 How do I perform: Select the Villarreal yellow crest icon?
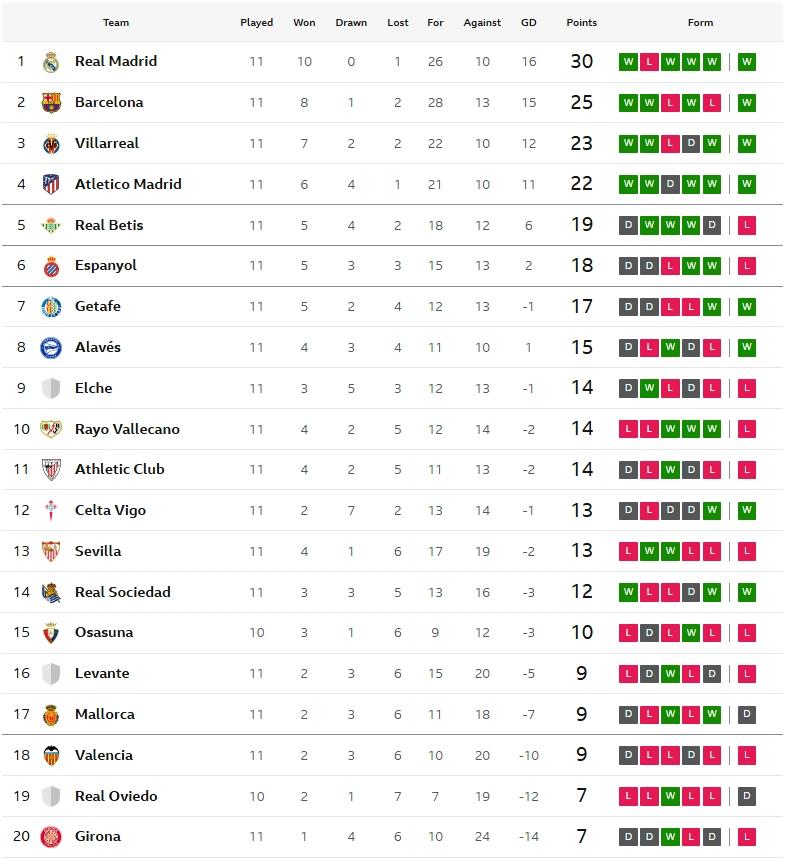tap(51, 144)
